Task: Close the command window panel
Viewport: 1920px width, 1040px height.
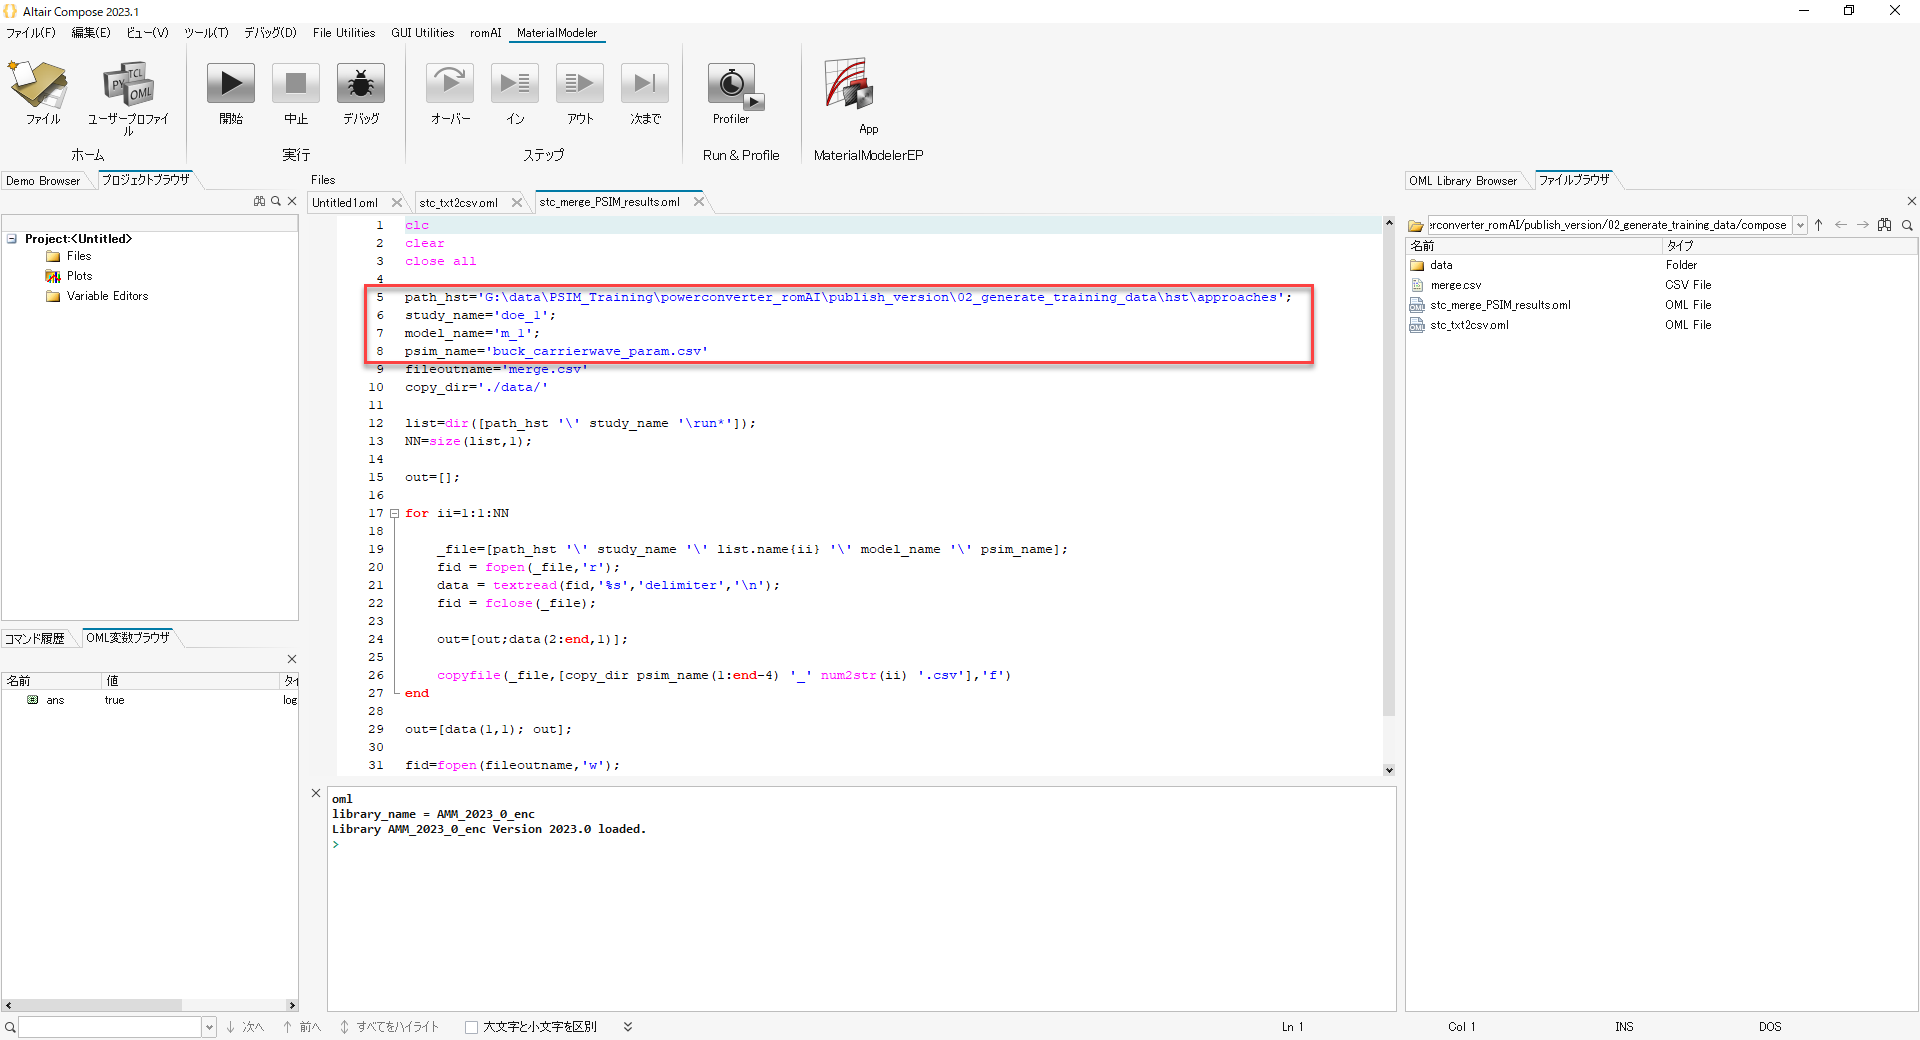Action: tap(316, 793)
